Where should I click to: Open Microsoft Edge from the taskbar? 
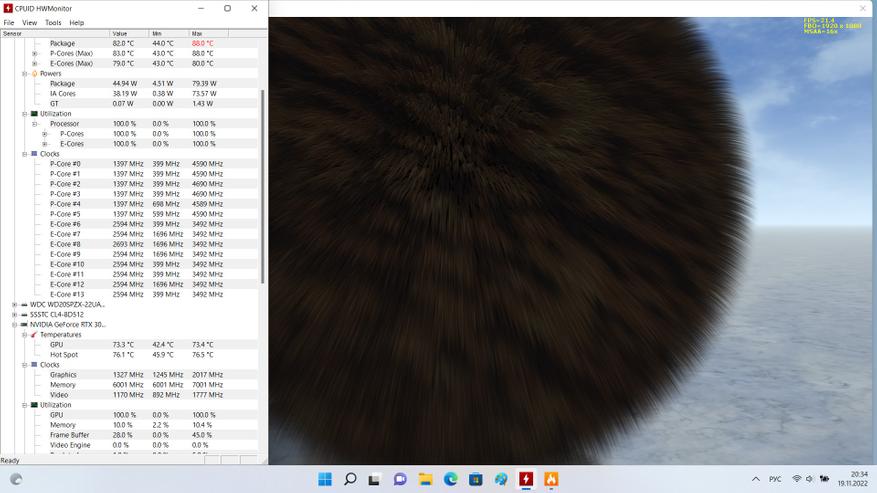coord(451,479)
